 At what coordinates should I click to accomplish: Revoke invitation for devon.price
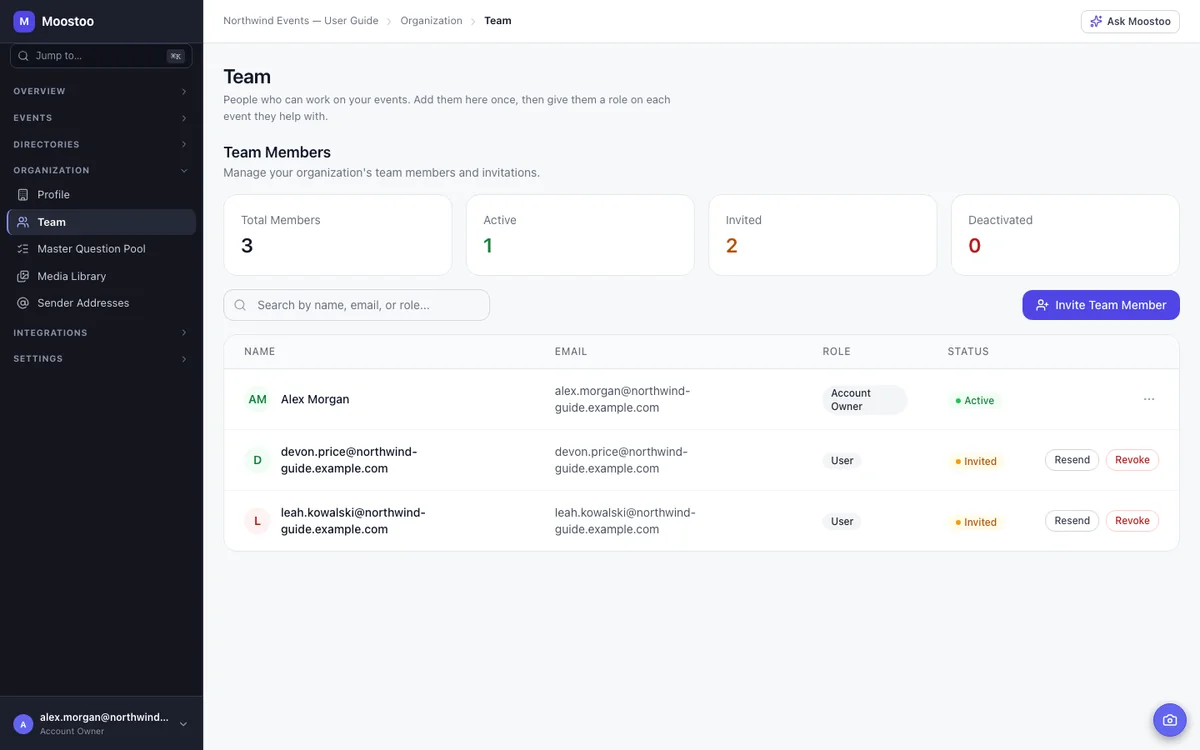pos(1132,460)
